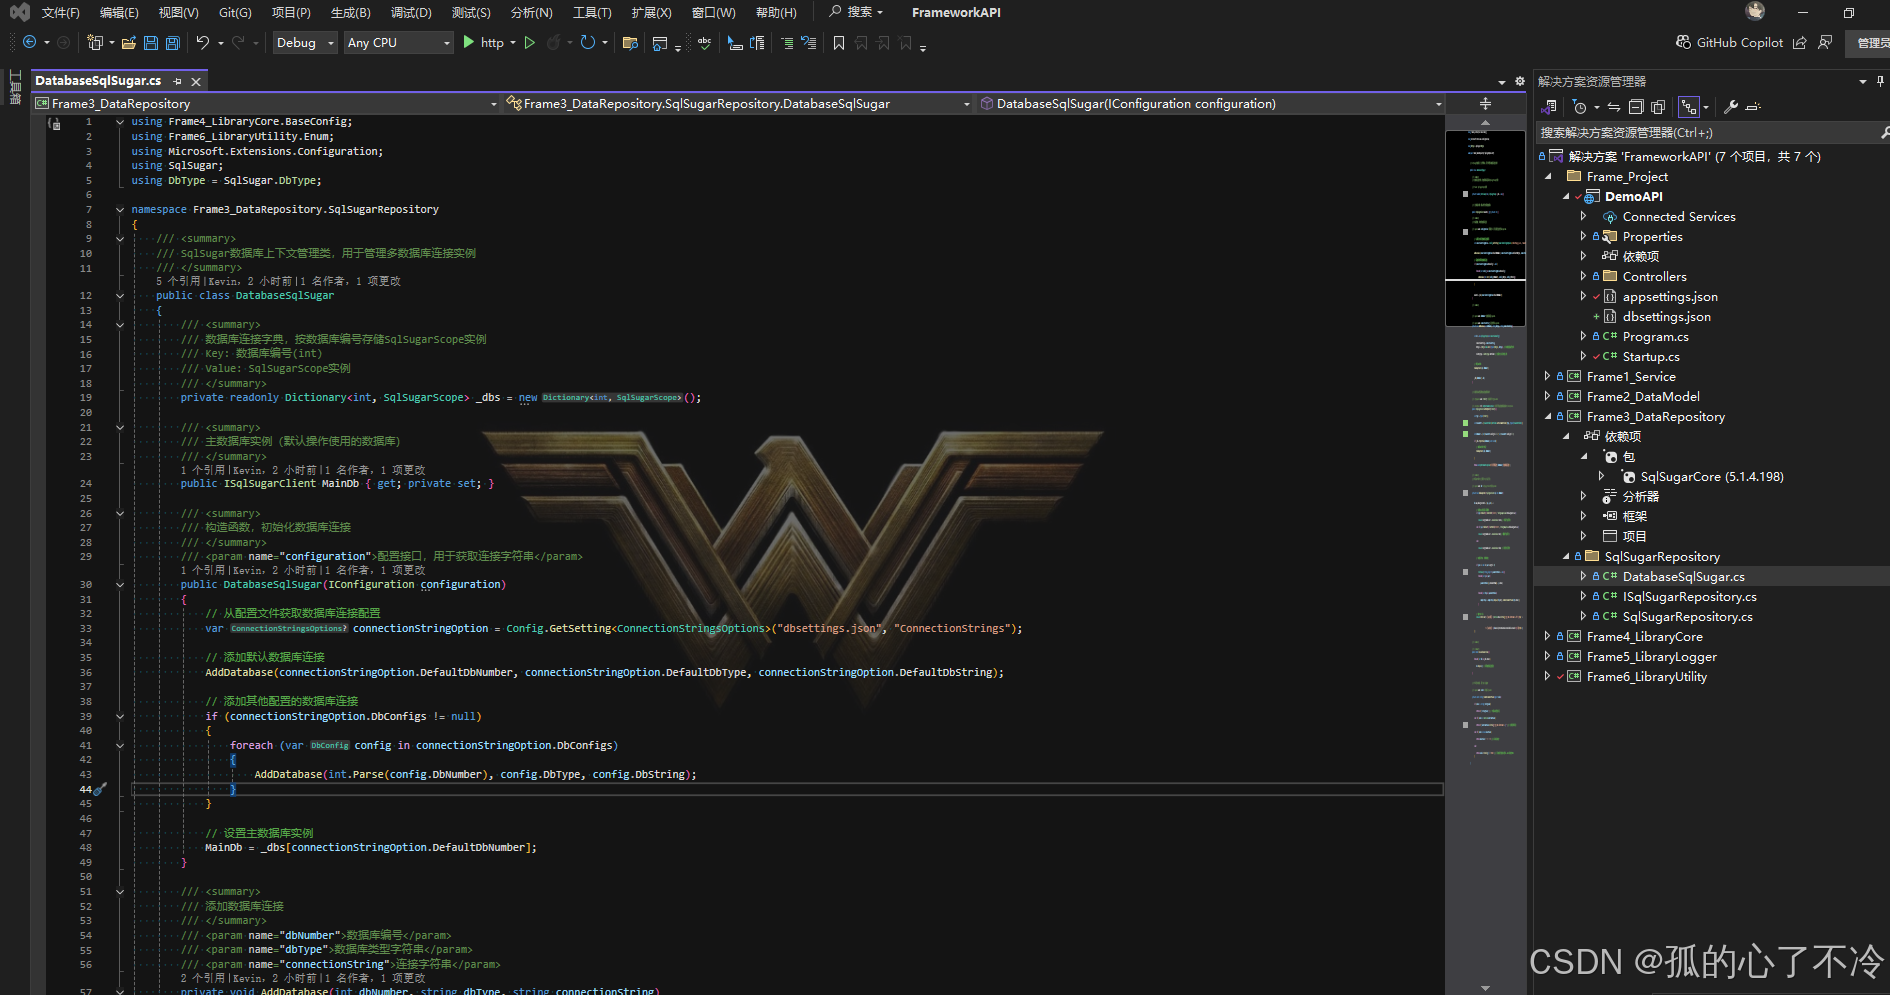The width and height of the screenshot is (1890, 995).
Task: Open the 工具(T) menu
Action: 592,12
